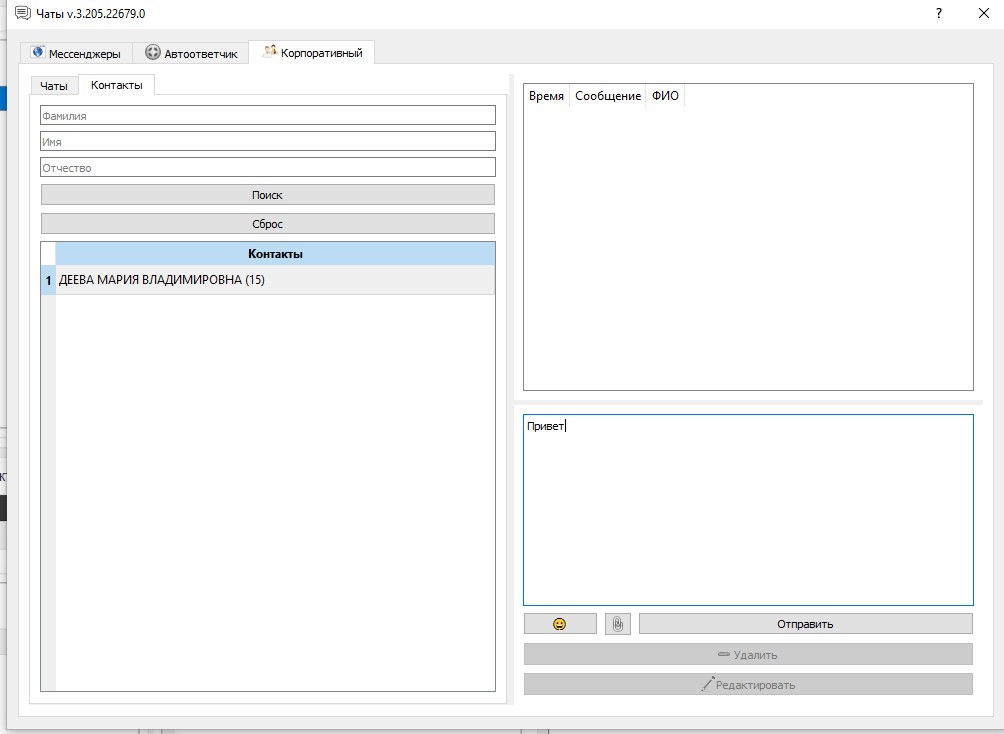Viewport: 1004px width, 734px height.
Task: Reset search filters with Сброс
Action: 268,224
